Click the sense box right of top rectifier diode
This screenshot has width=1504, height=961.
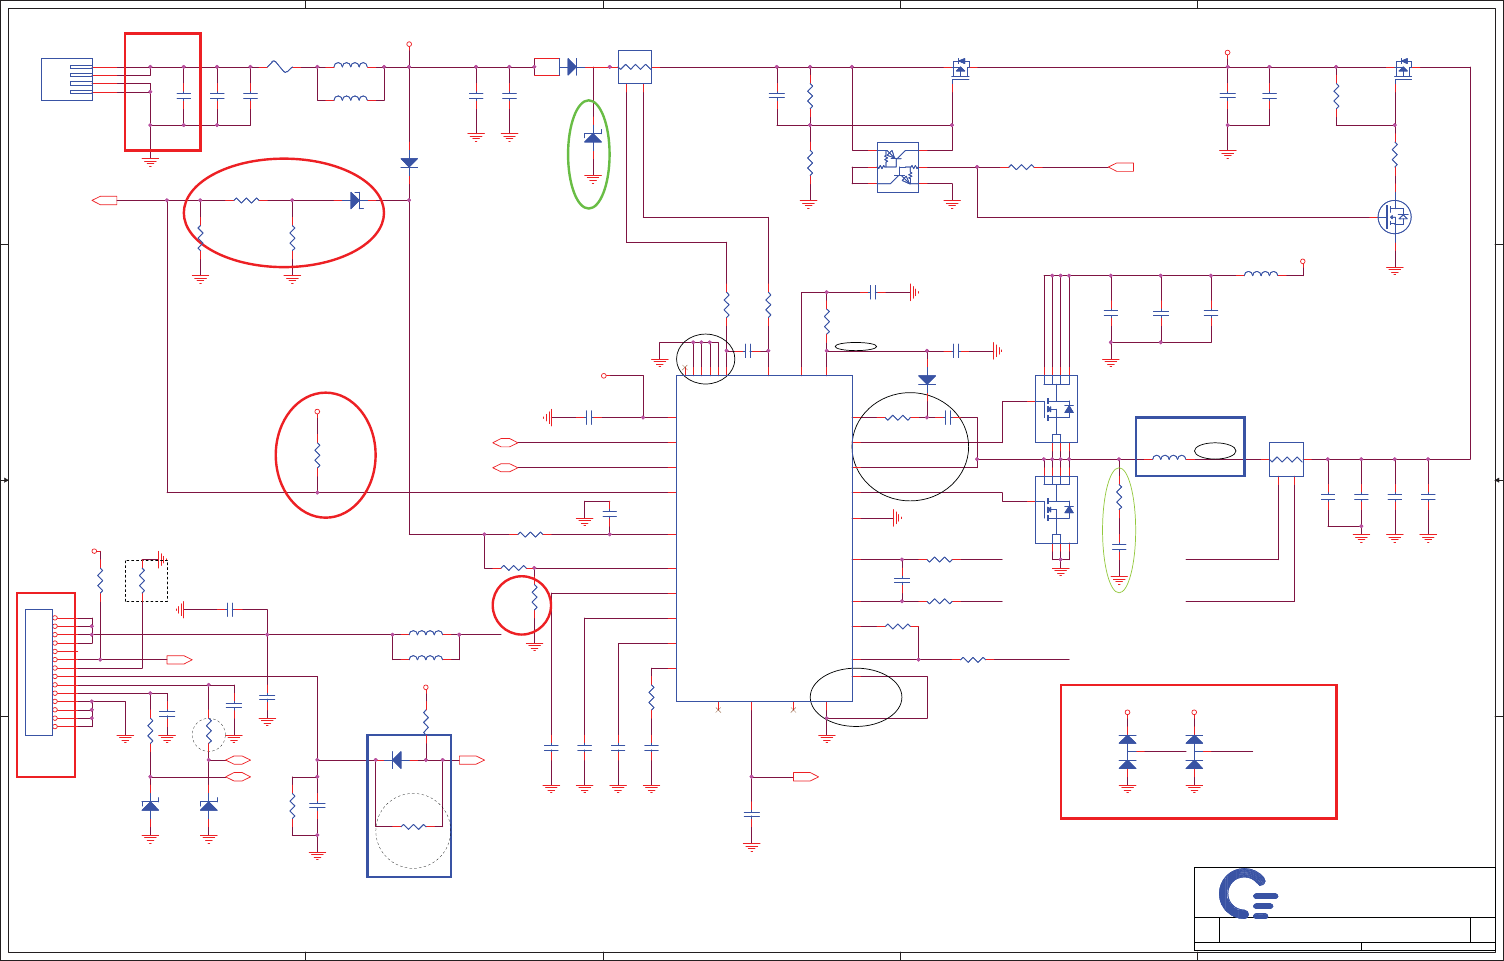(x=635, y=67)
